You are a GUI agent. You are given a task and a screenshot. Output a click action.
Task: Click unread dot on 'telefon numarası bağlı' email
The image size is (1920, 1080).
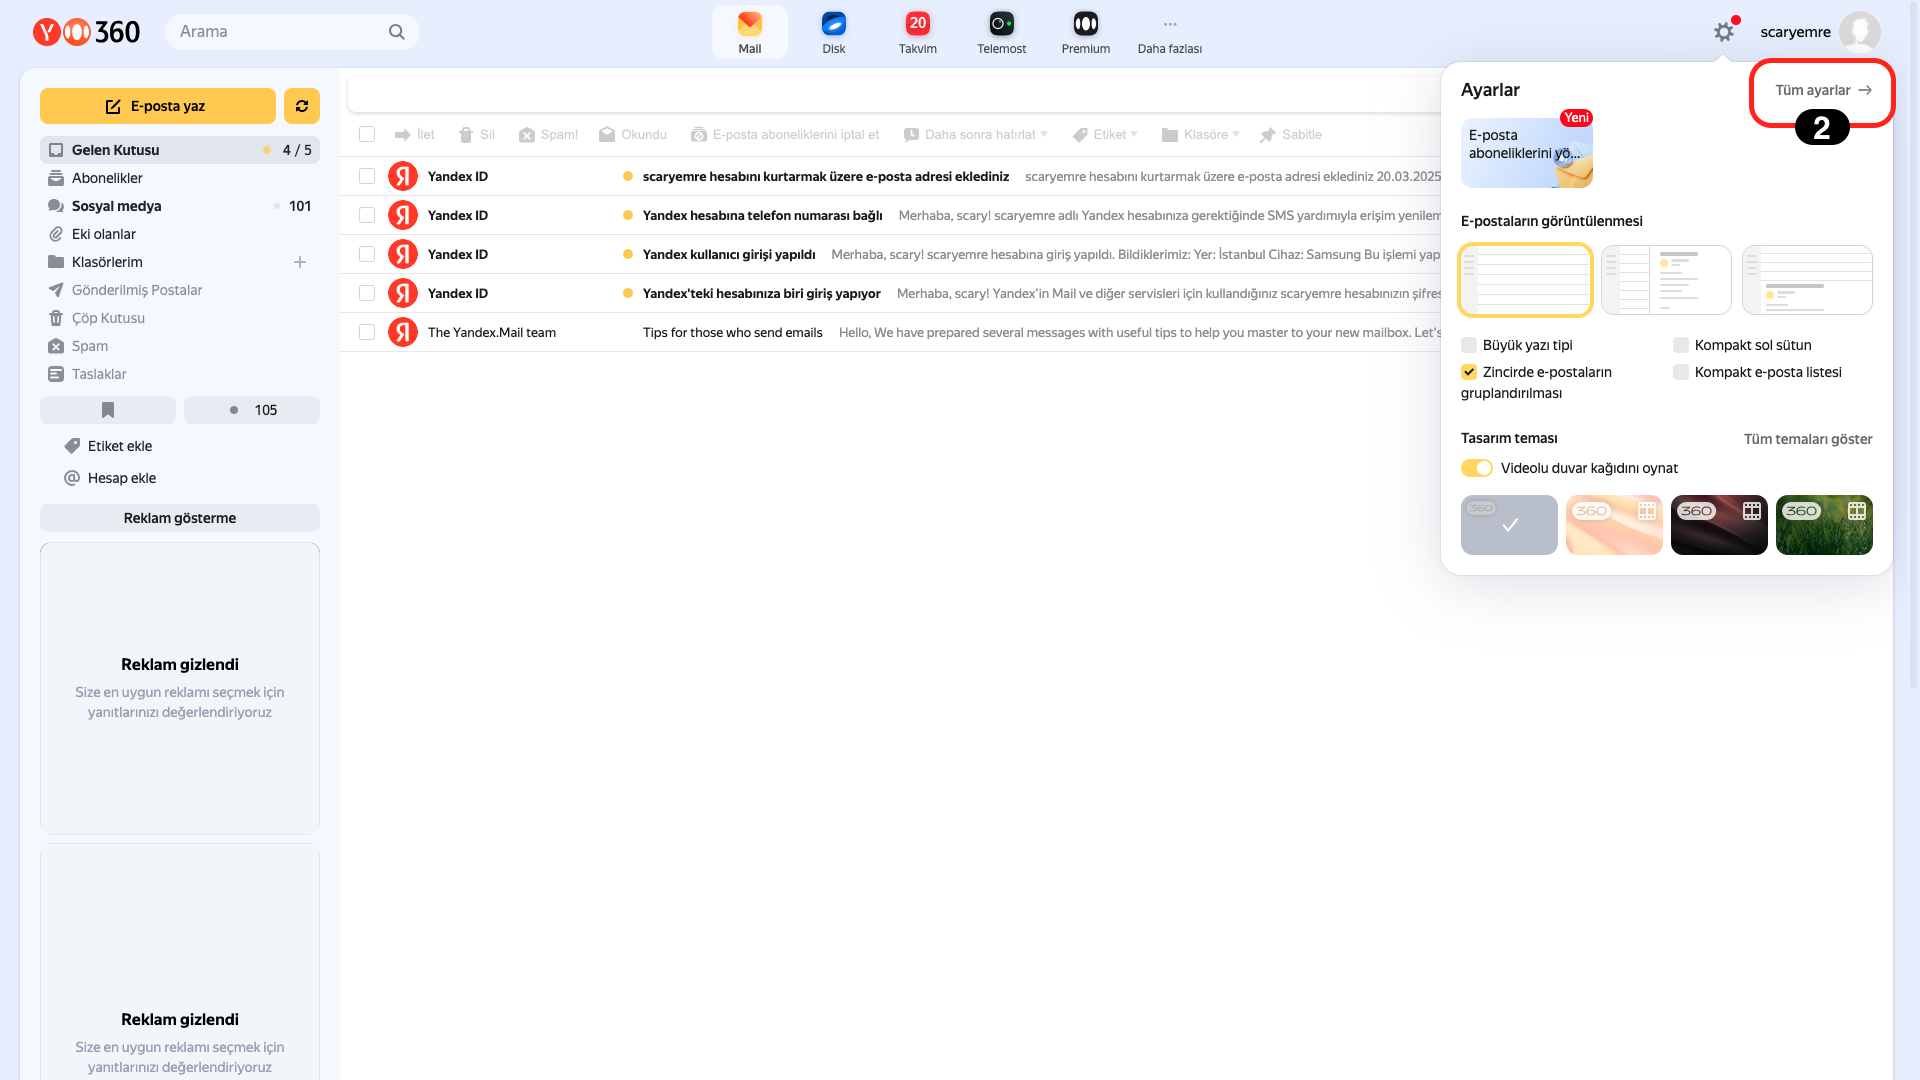[x=628, y=215]
